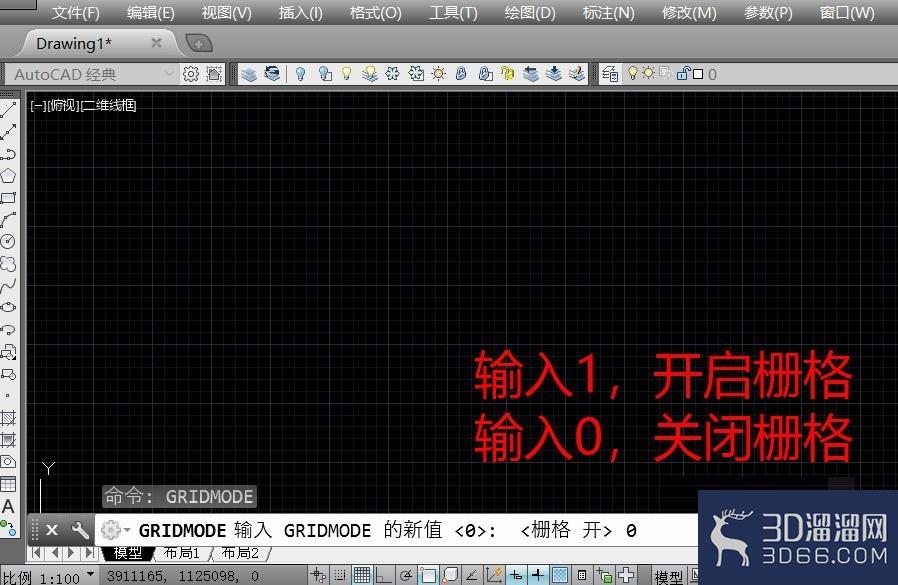Toggle 3D Object Snap in status bar
Viewport: 898px width, 585px height.
[x=450, y=575]
